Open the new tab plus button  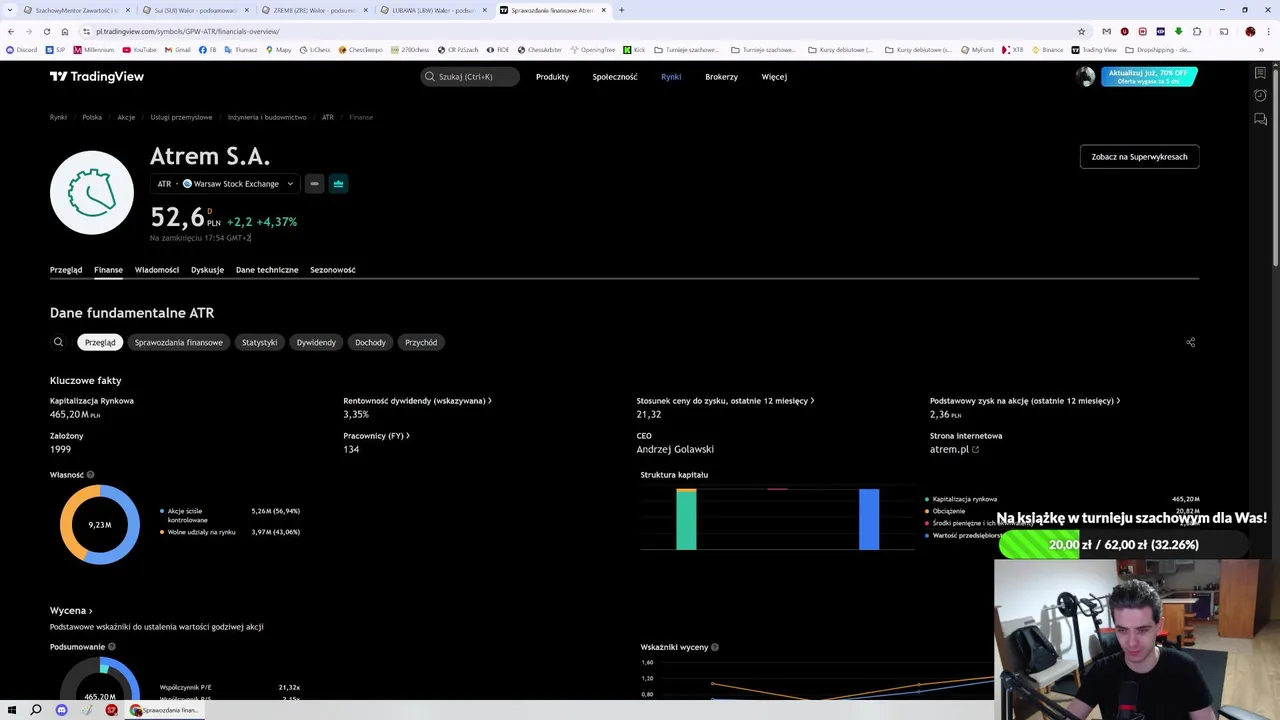pyautogui.click(x=621, y=10)
